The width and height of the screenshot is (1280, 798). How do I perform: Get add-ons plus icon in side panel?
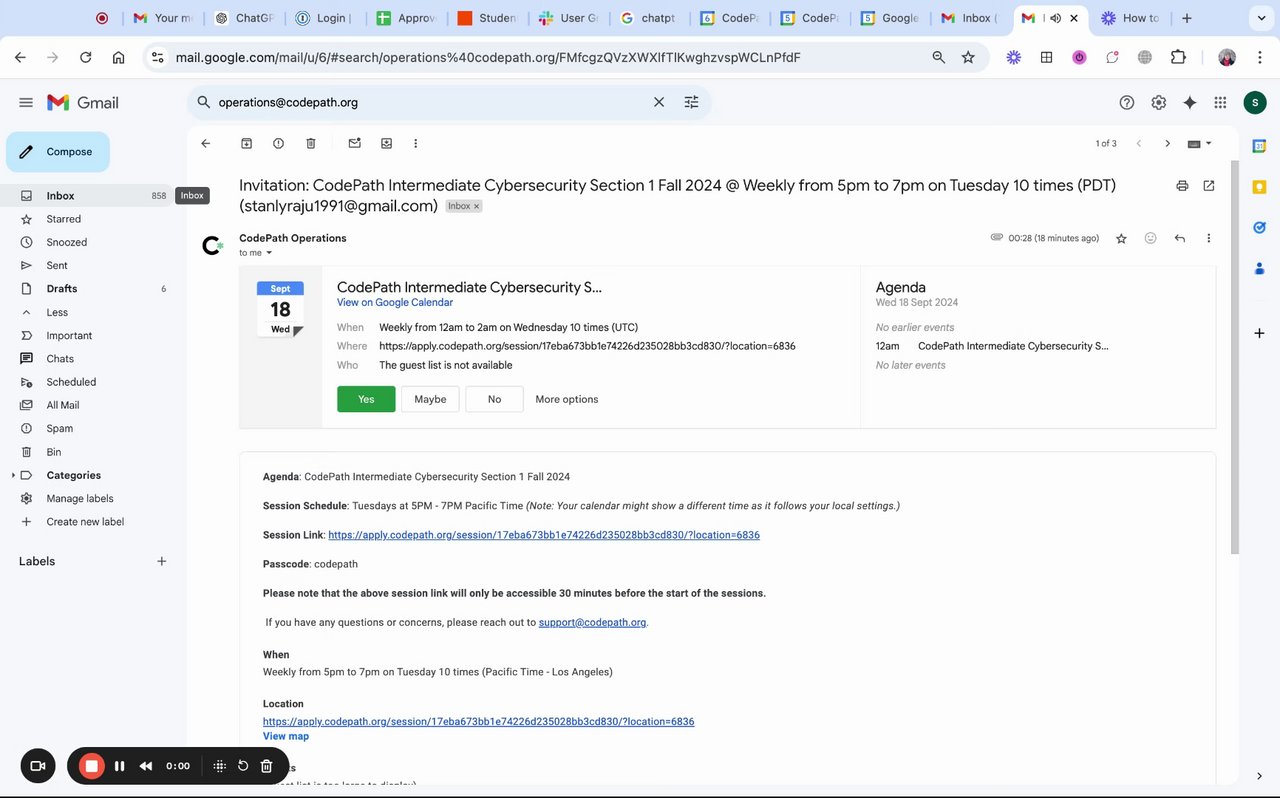click(x=1259, y=333)
